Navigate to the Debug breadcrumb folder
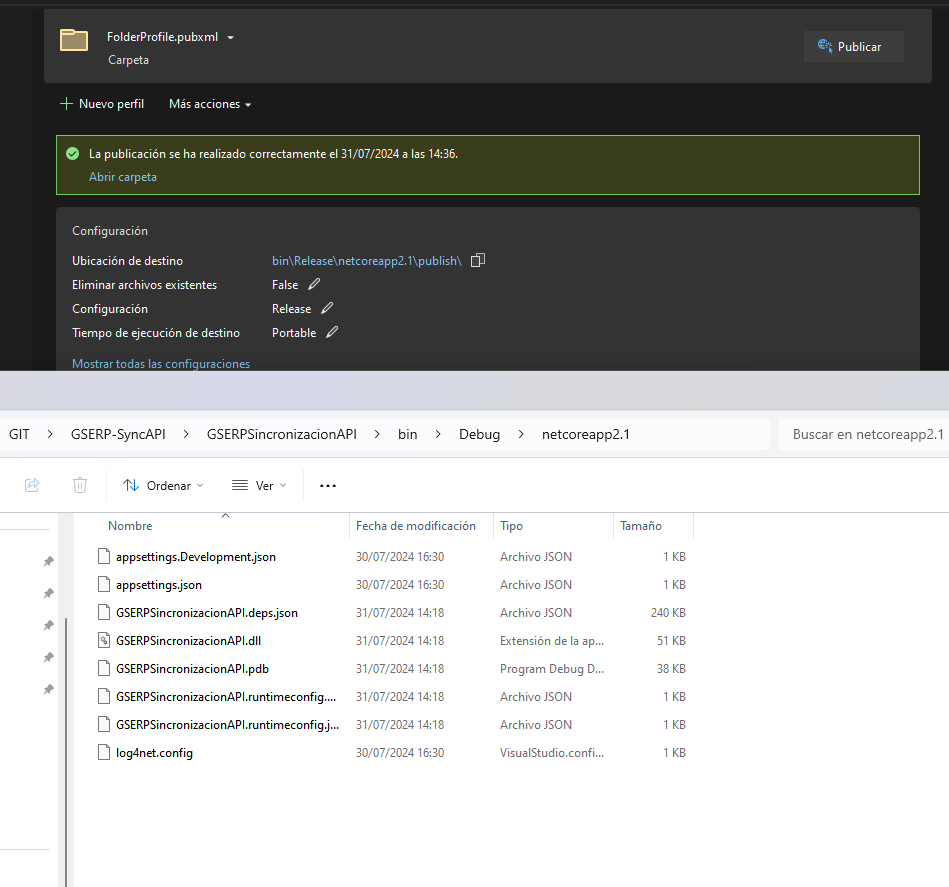The image size is (949, 887). (479, 434)
